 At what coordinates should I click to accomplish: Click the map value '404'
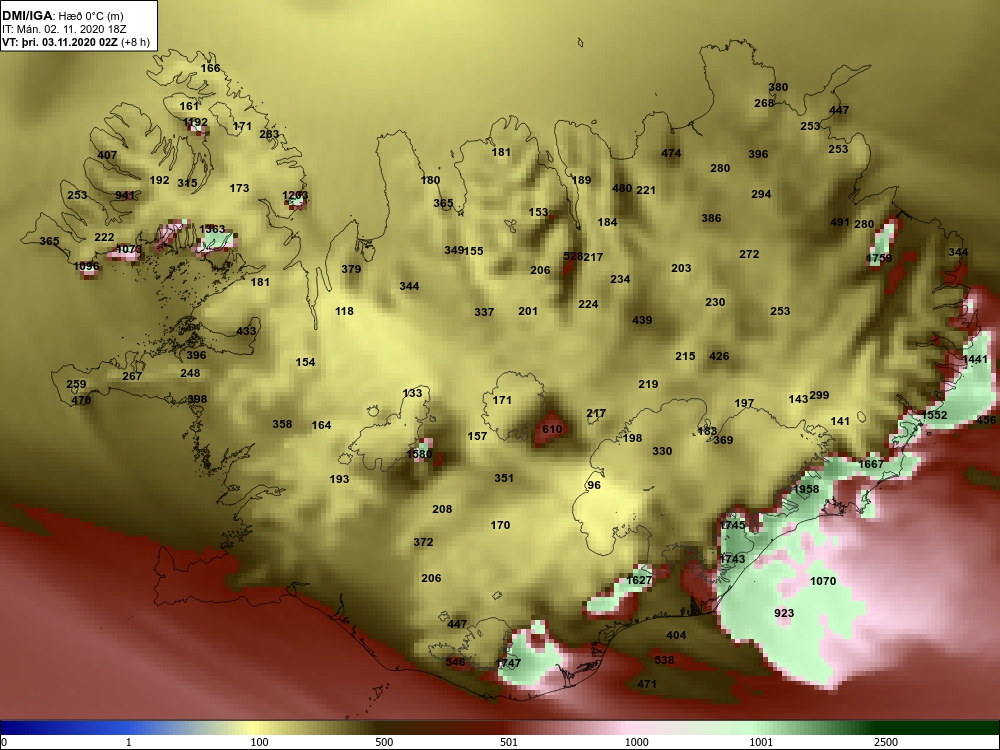[x=676, y=635]
